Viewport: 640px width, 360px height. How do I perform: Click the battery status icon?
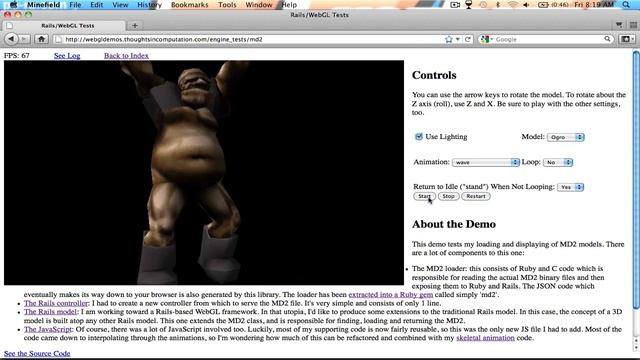click(543, 4)
